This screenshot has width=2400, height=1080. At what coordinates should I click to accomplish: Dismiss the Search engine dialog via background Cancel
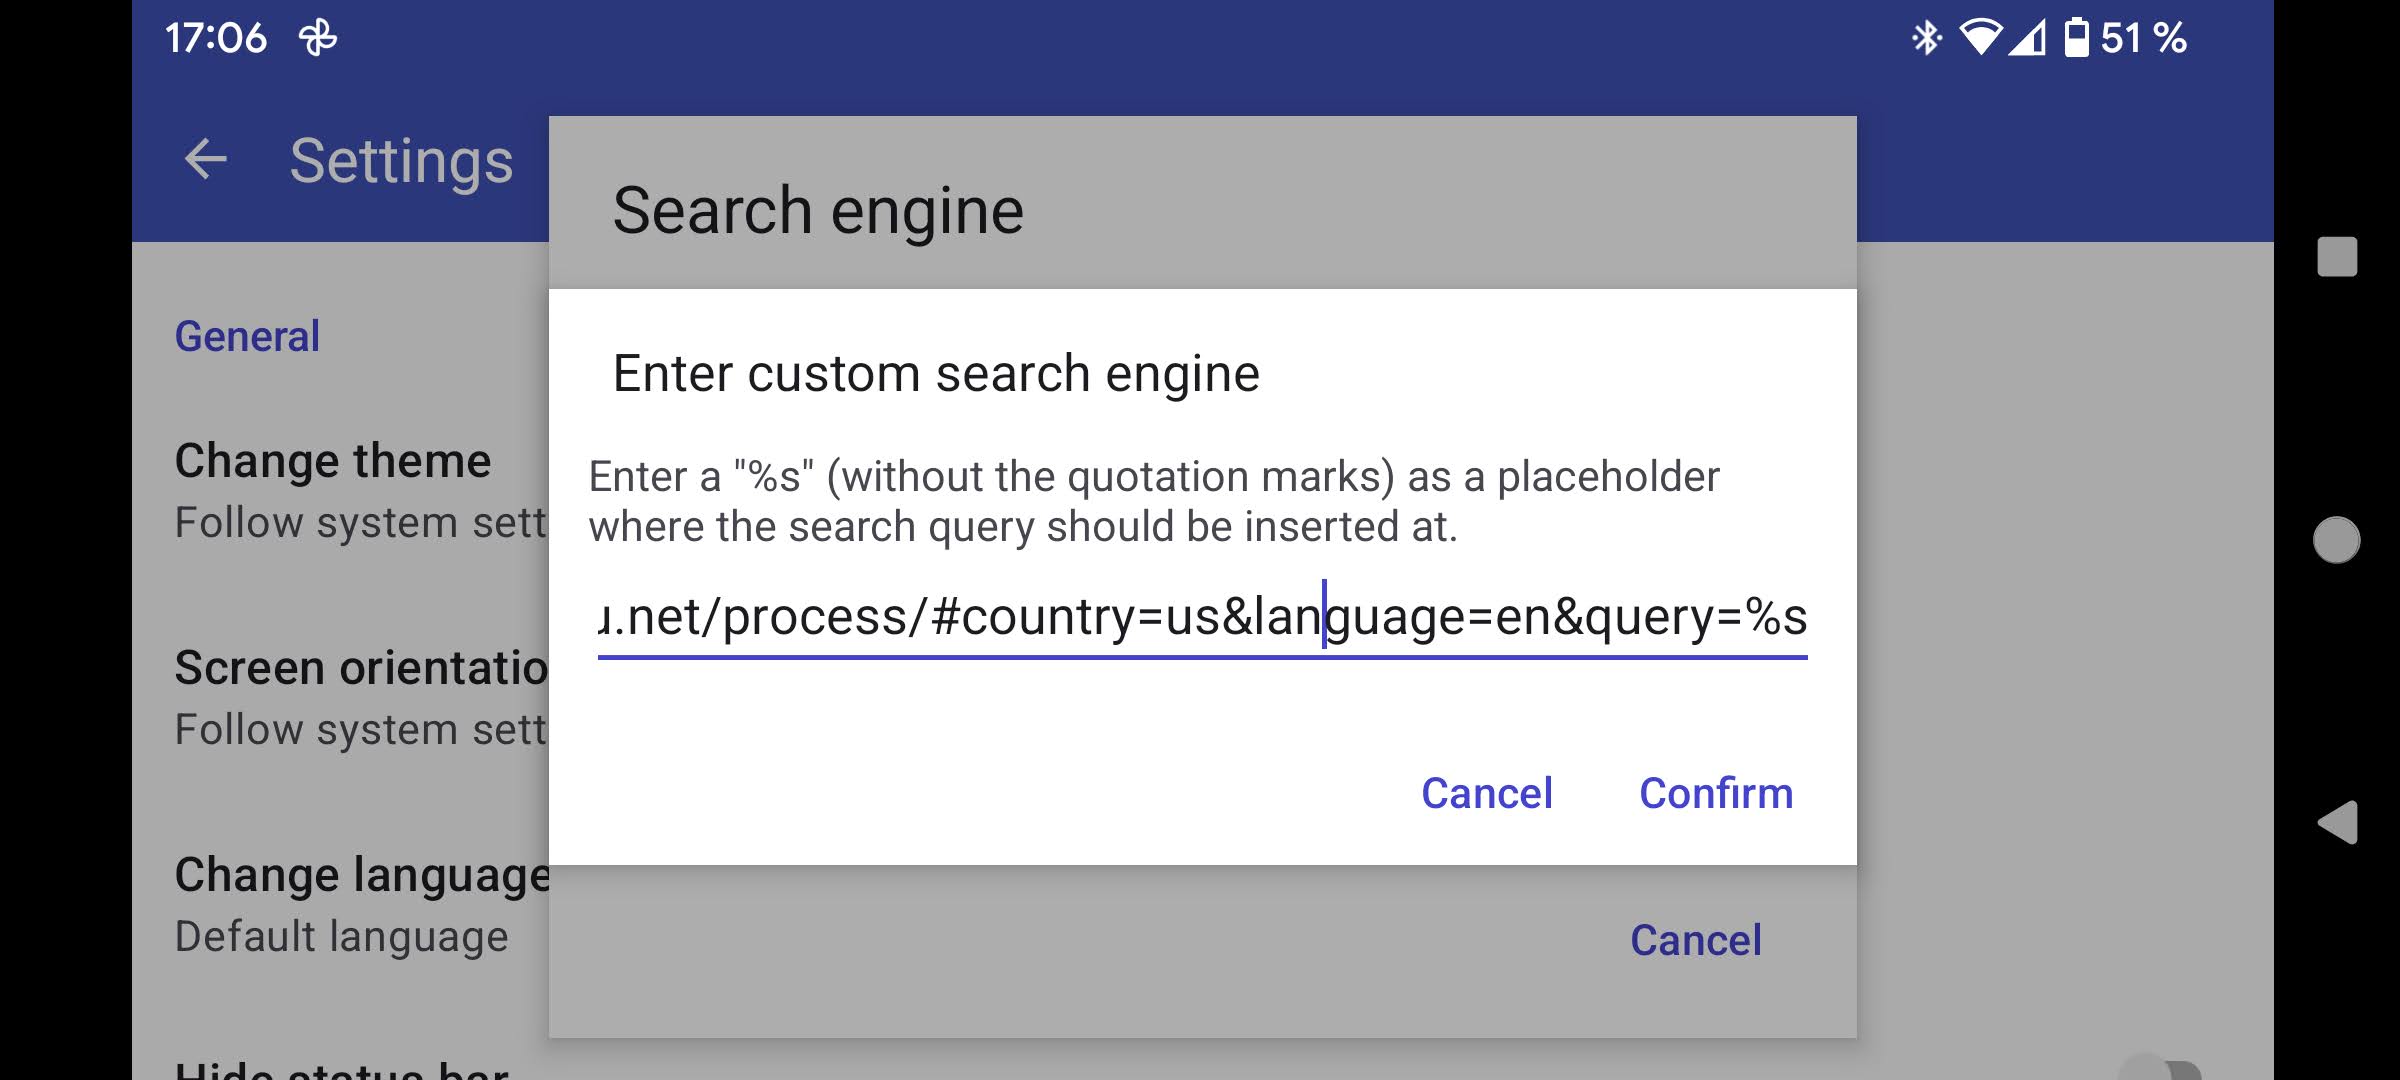1694,939
